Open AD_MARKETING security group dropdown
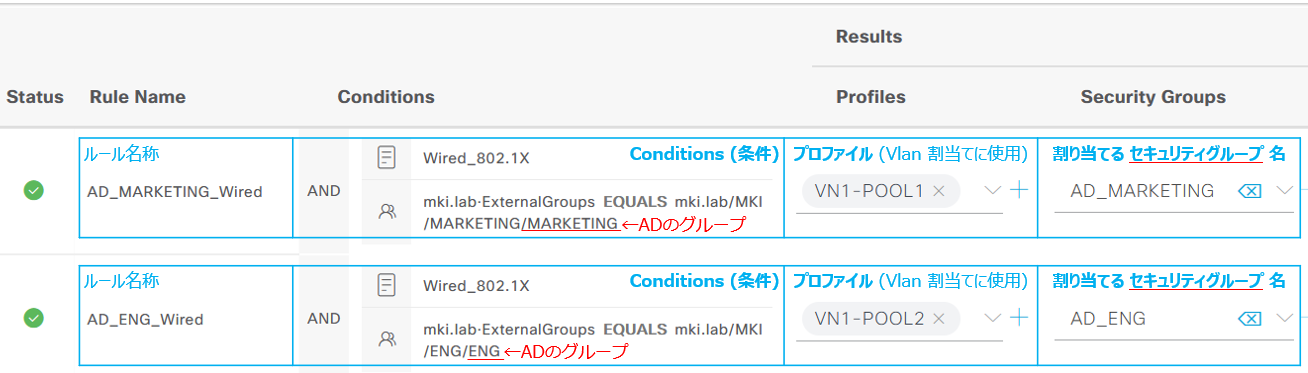Image resolution: width=1308 pixels, height=373 pixels. click(1285, 191)
